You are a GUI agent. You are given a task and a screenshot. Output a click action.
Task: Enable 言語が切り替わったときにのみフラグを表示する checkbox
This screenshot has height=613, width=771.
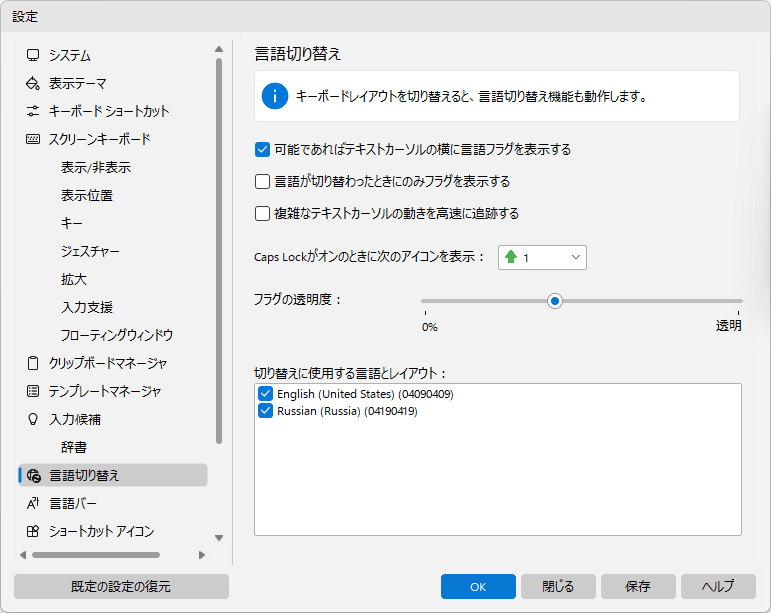[262, 181]
